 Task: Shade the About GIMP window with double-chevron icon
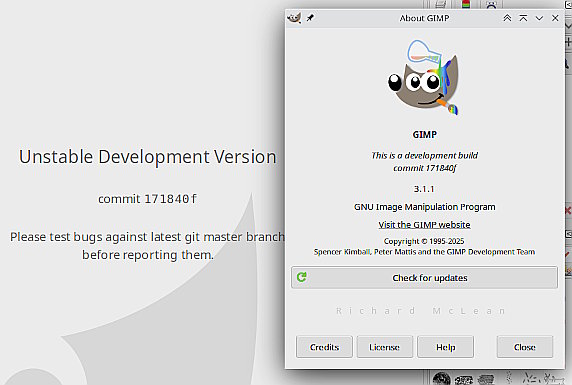pos(507,18)
